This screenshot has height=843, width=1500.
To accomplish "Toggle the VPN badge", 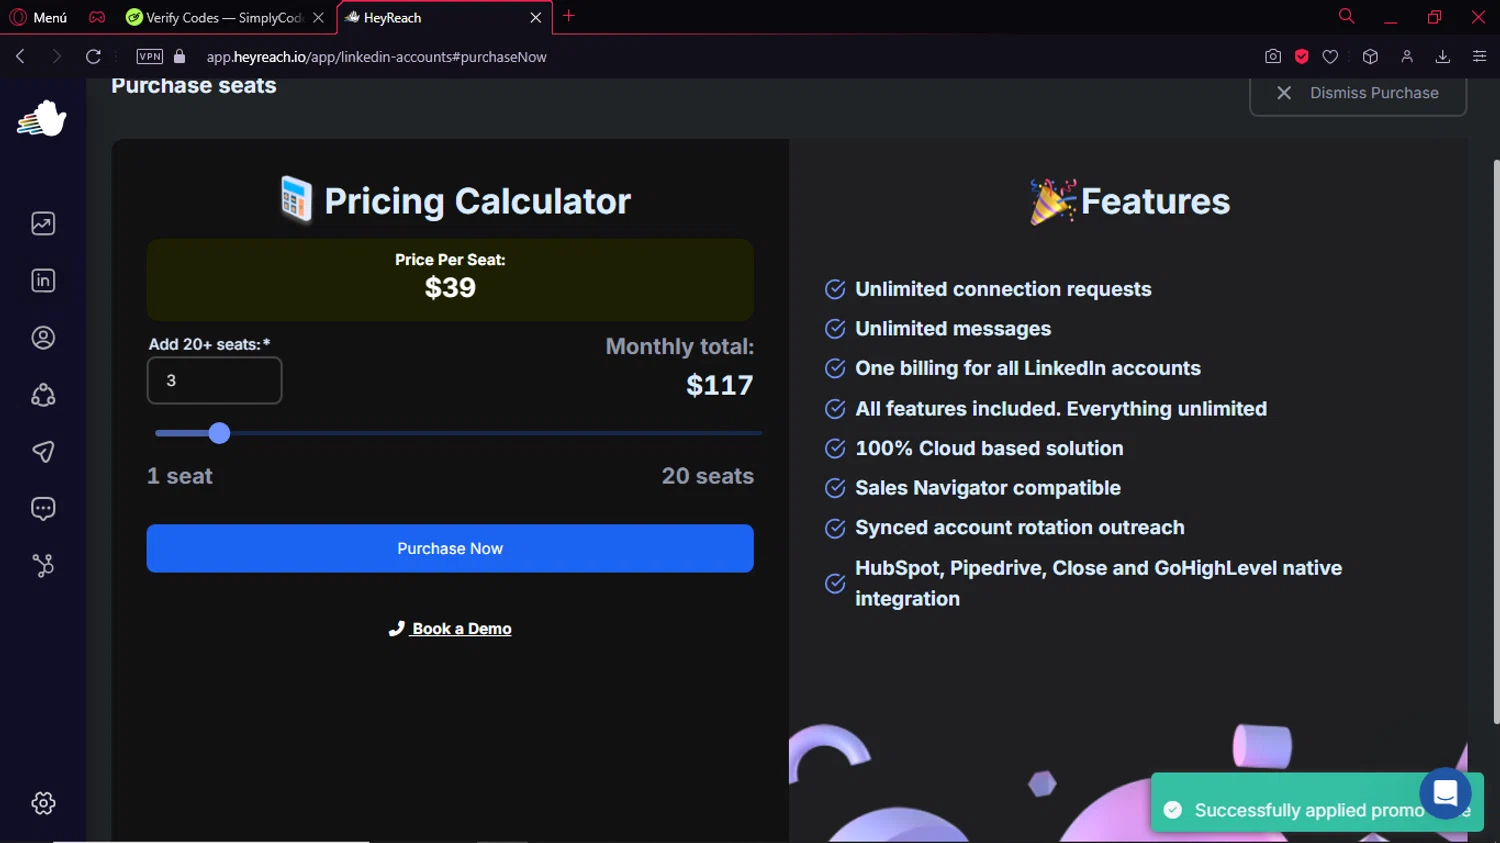I will point(150,57).
